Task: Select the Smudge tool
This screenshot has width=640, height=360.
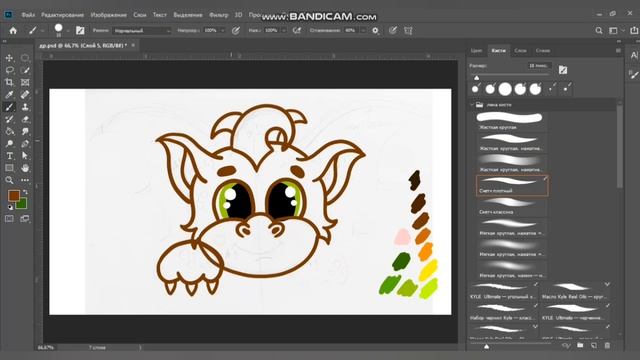Action: [x=25, y=131]
